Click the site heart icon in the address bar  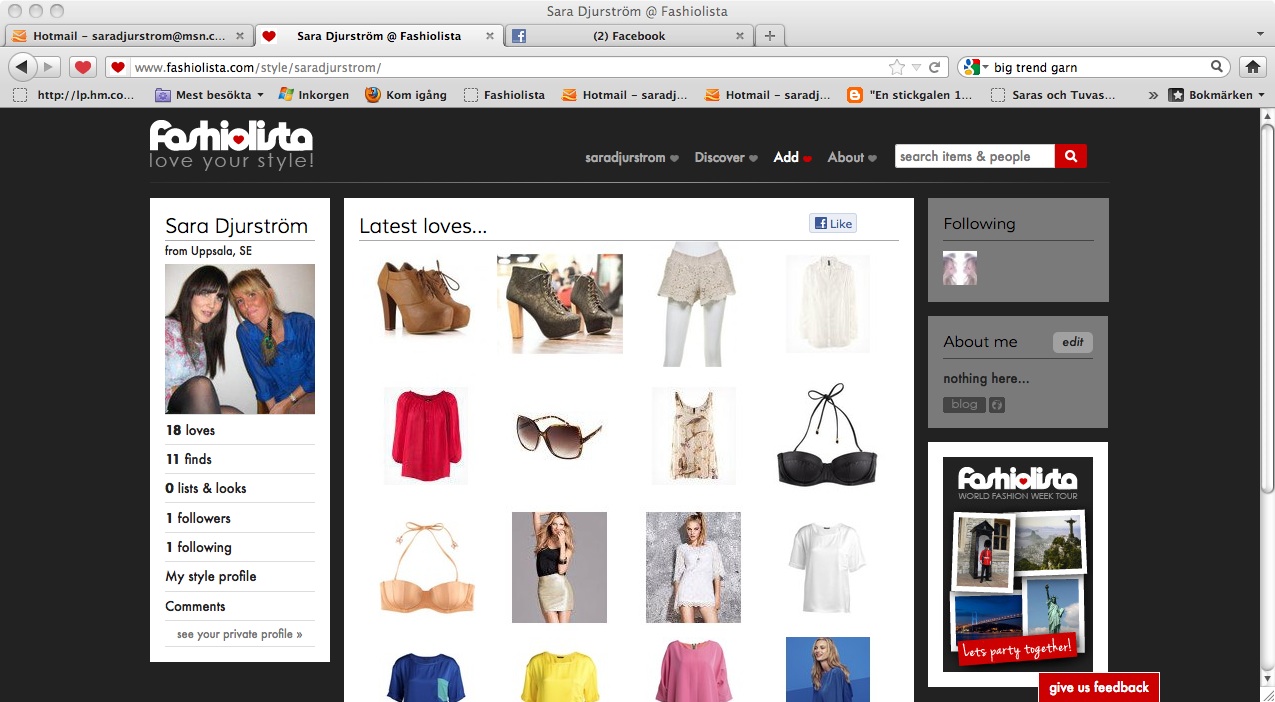point(118,67)
